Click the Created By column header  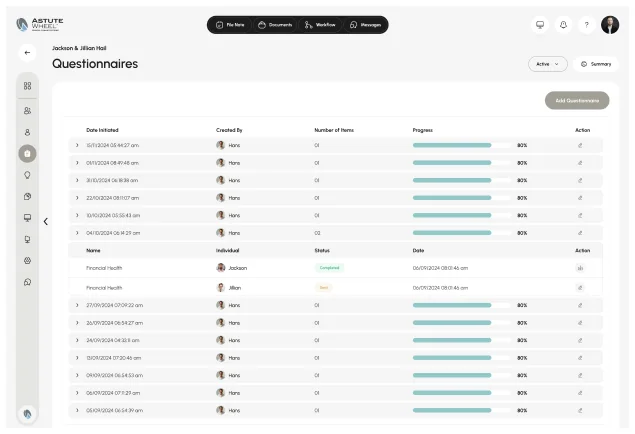(x=229, y=130)
